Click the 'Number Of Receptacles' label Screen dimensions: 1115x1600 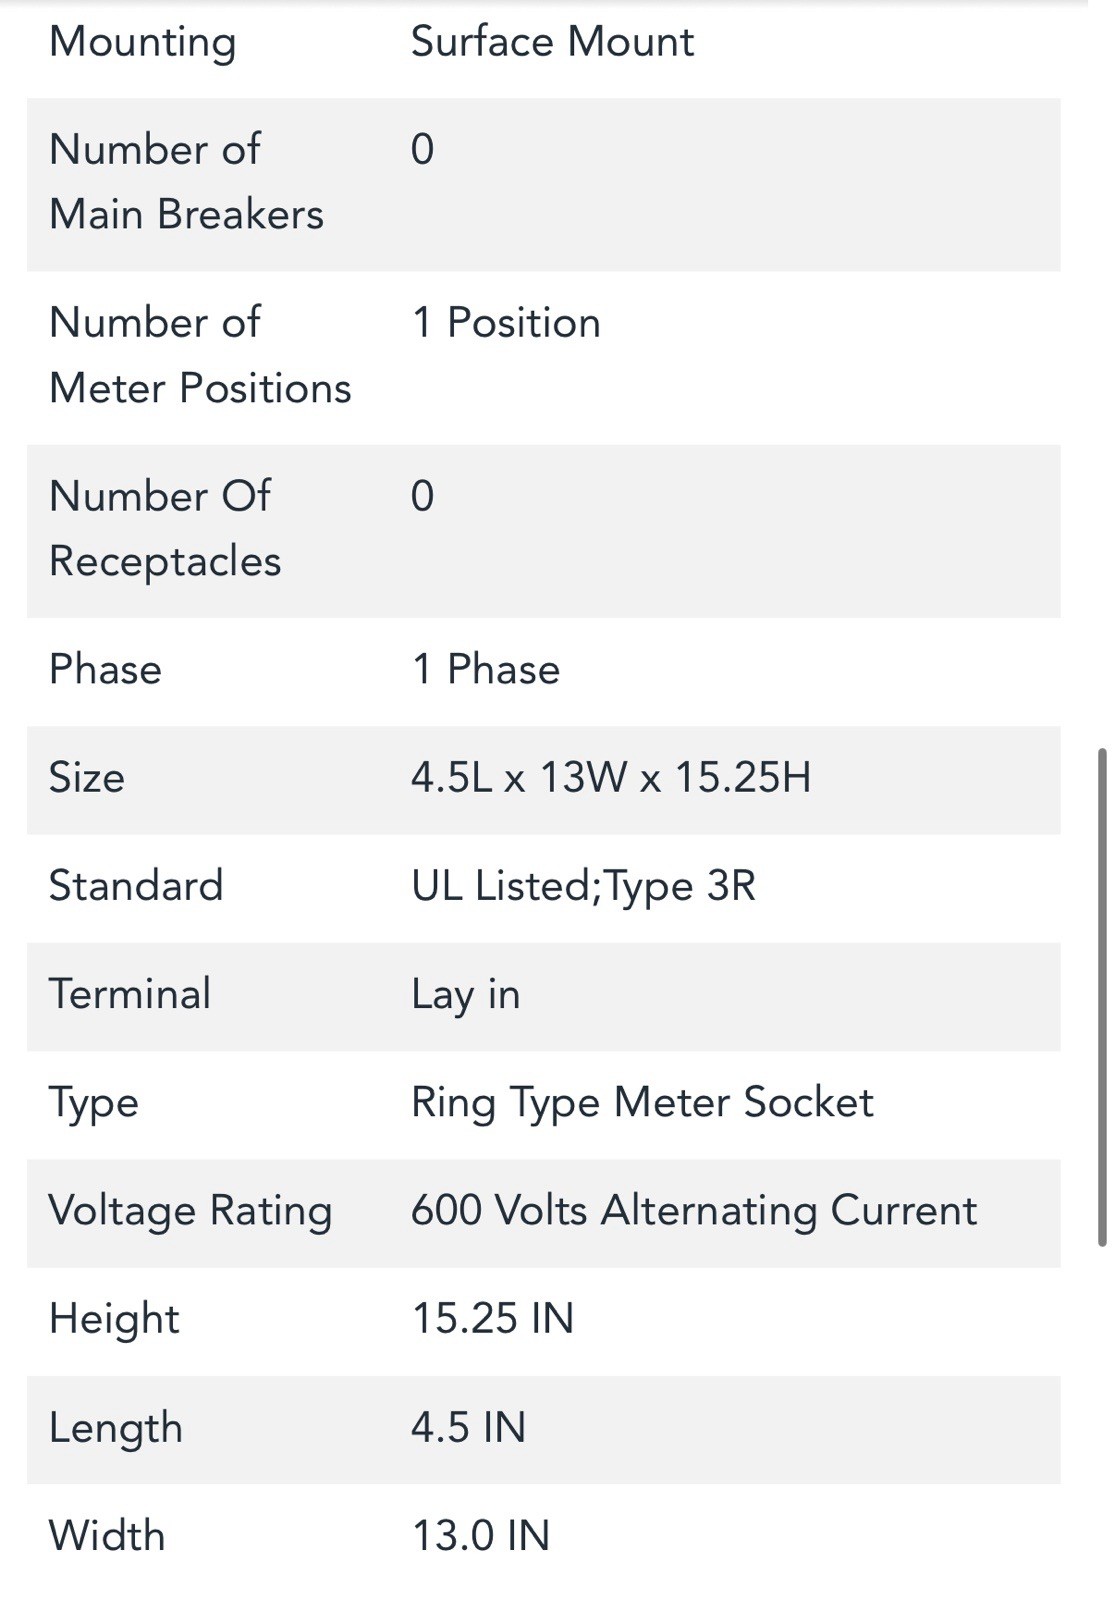coord(165,528)
